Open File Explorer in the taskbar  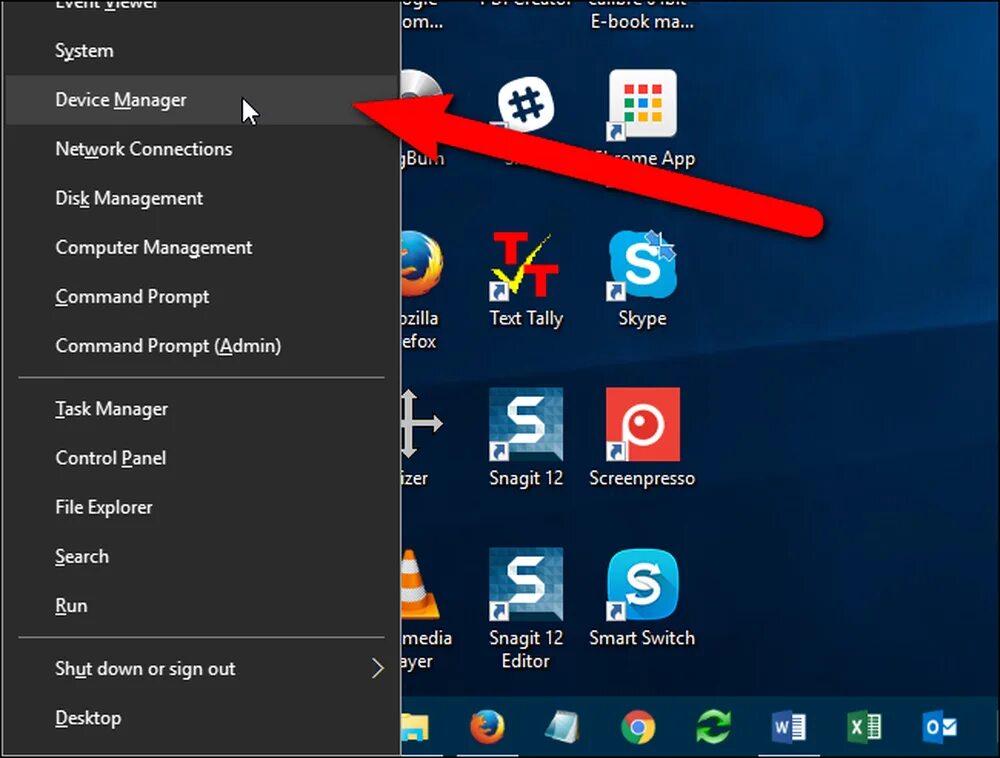point(415,727)
